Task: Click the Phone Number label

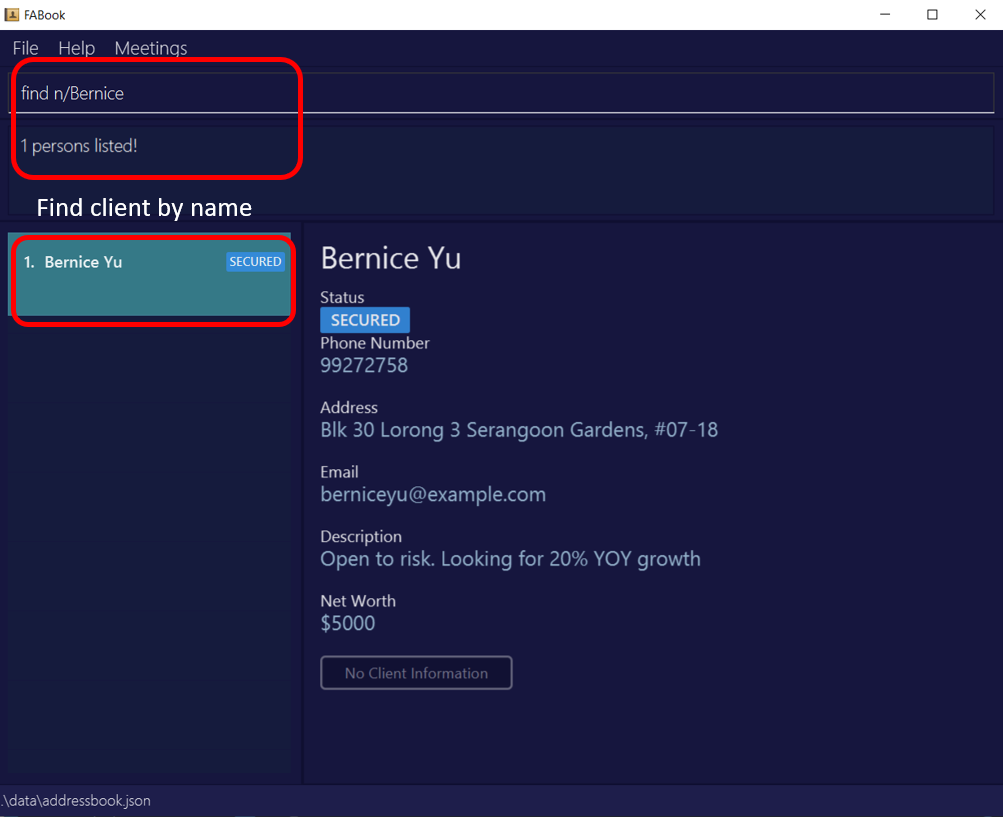Action: coord(375,343)
